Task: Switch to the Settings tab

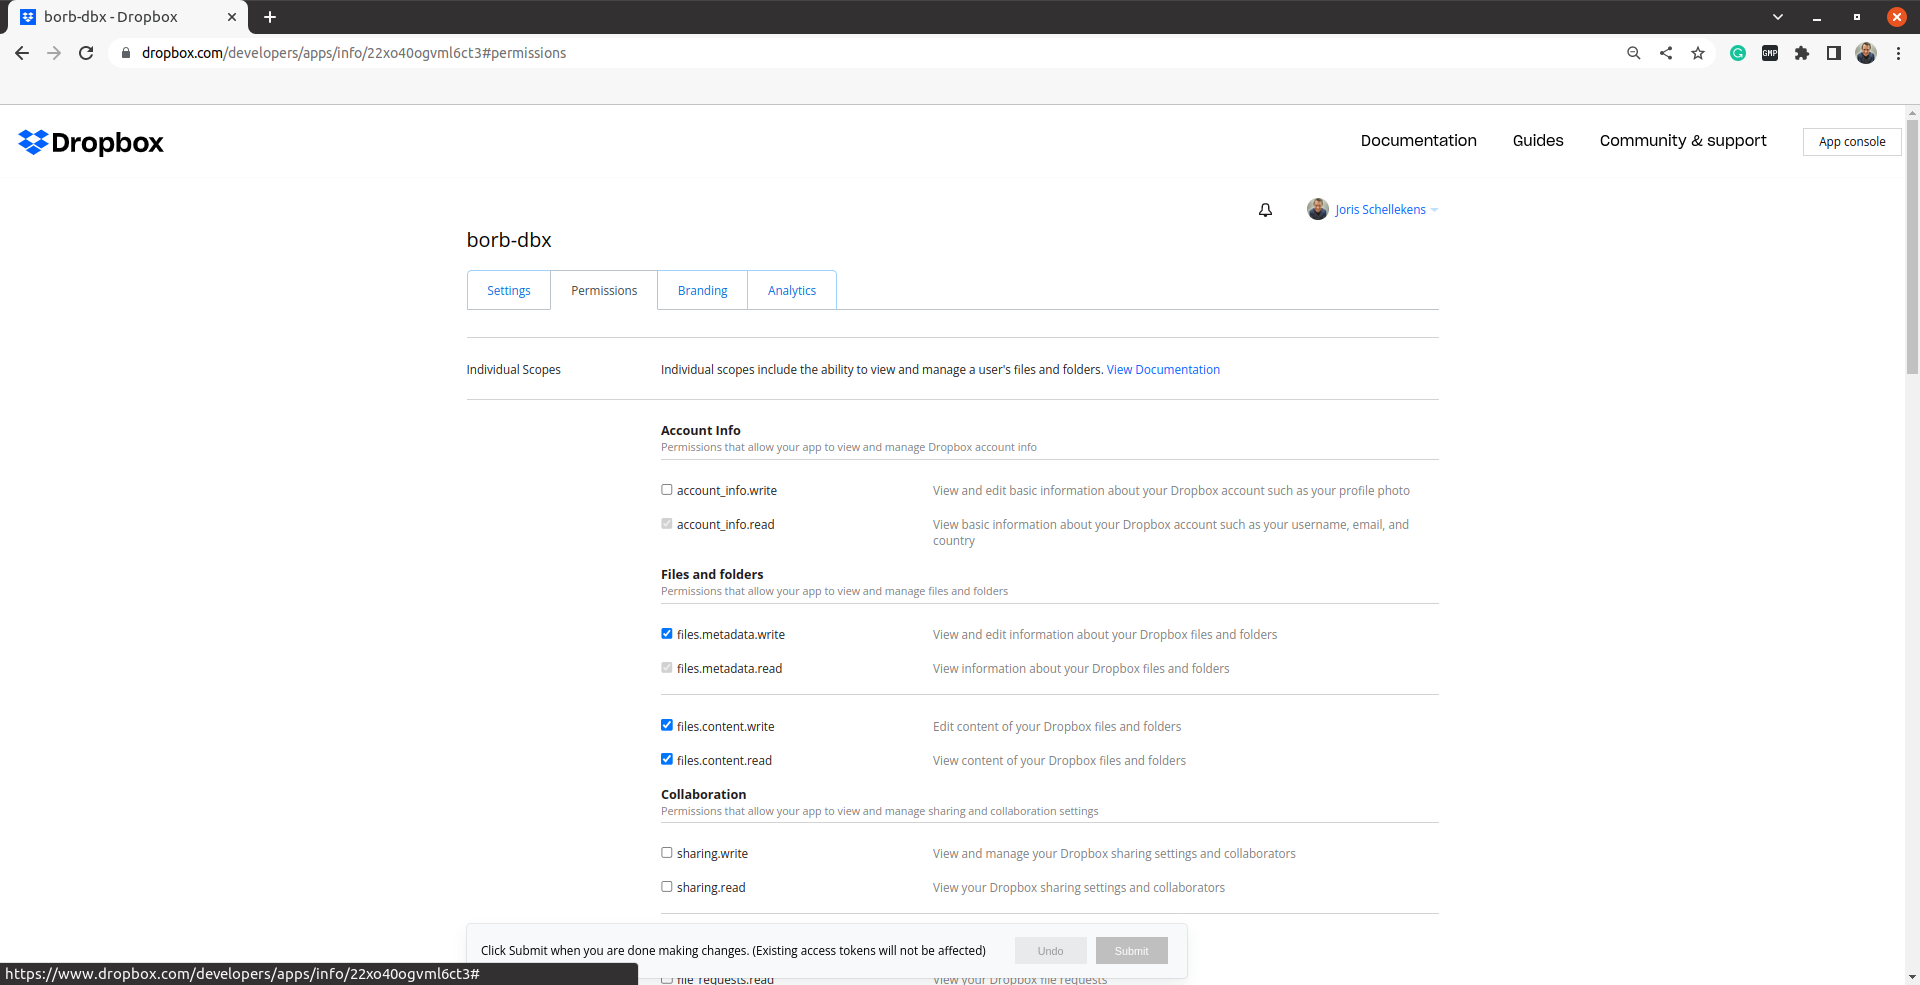Action: (x=509, y=290)
